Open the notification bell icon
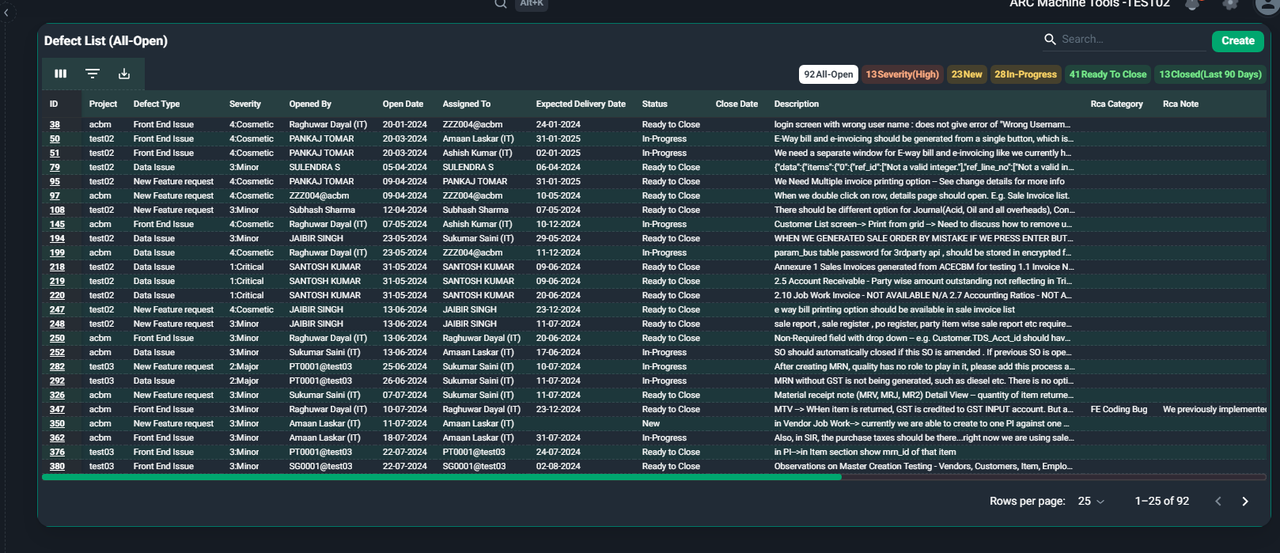 point(1193,4)
